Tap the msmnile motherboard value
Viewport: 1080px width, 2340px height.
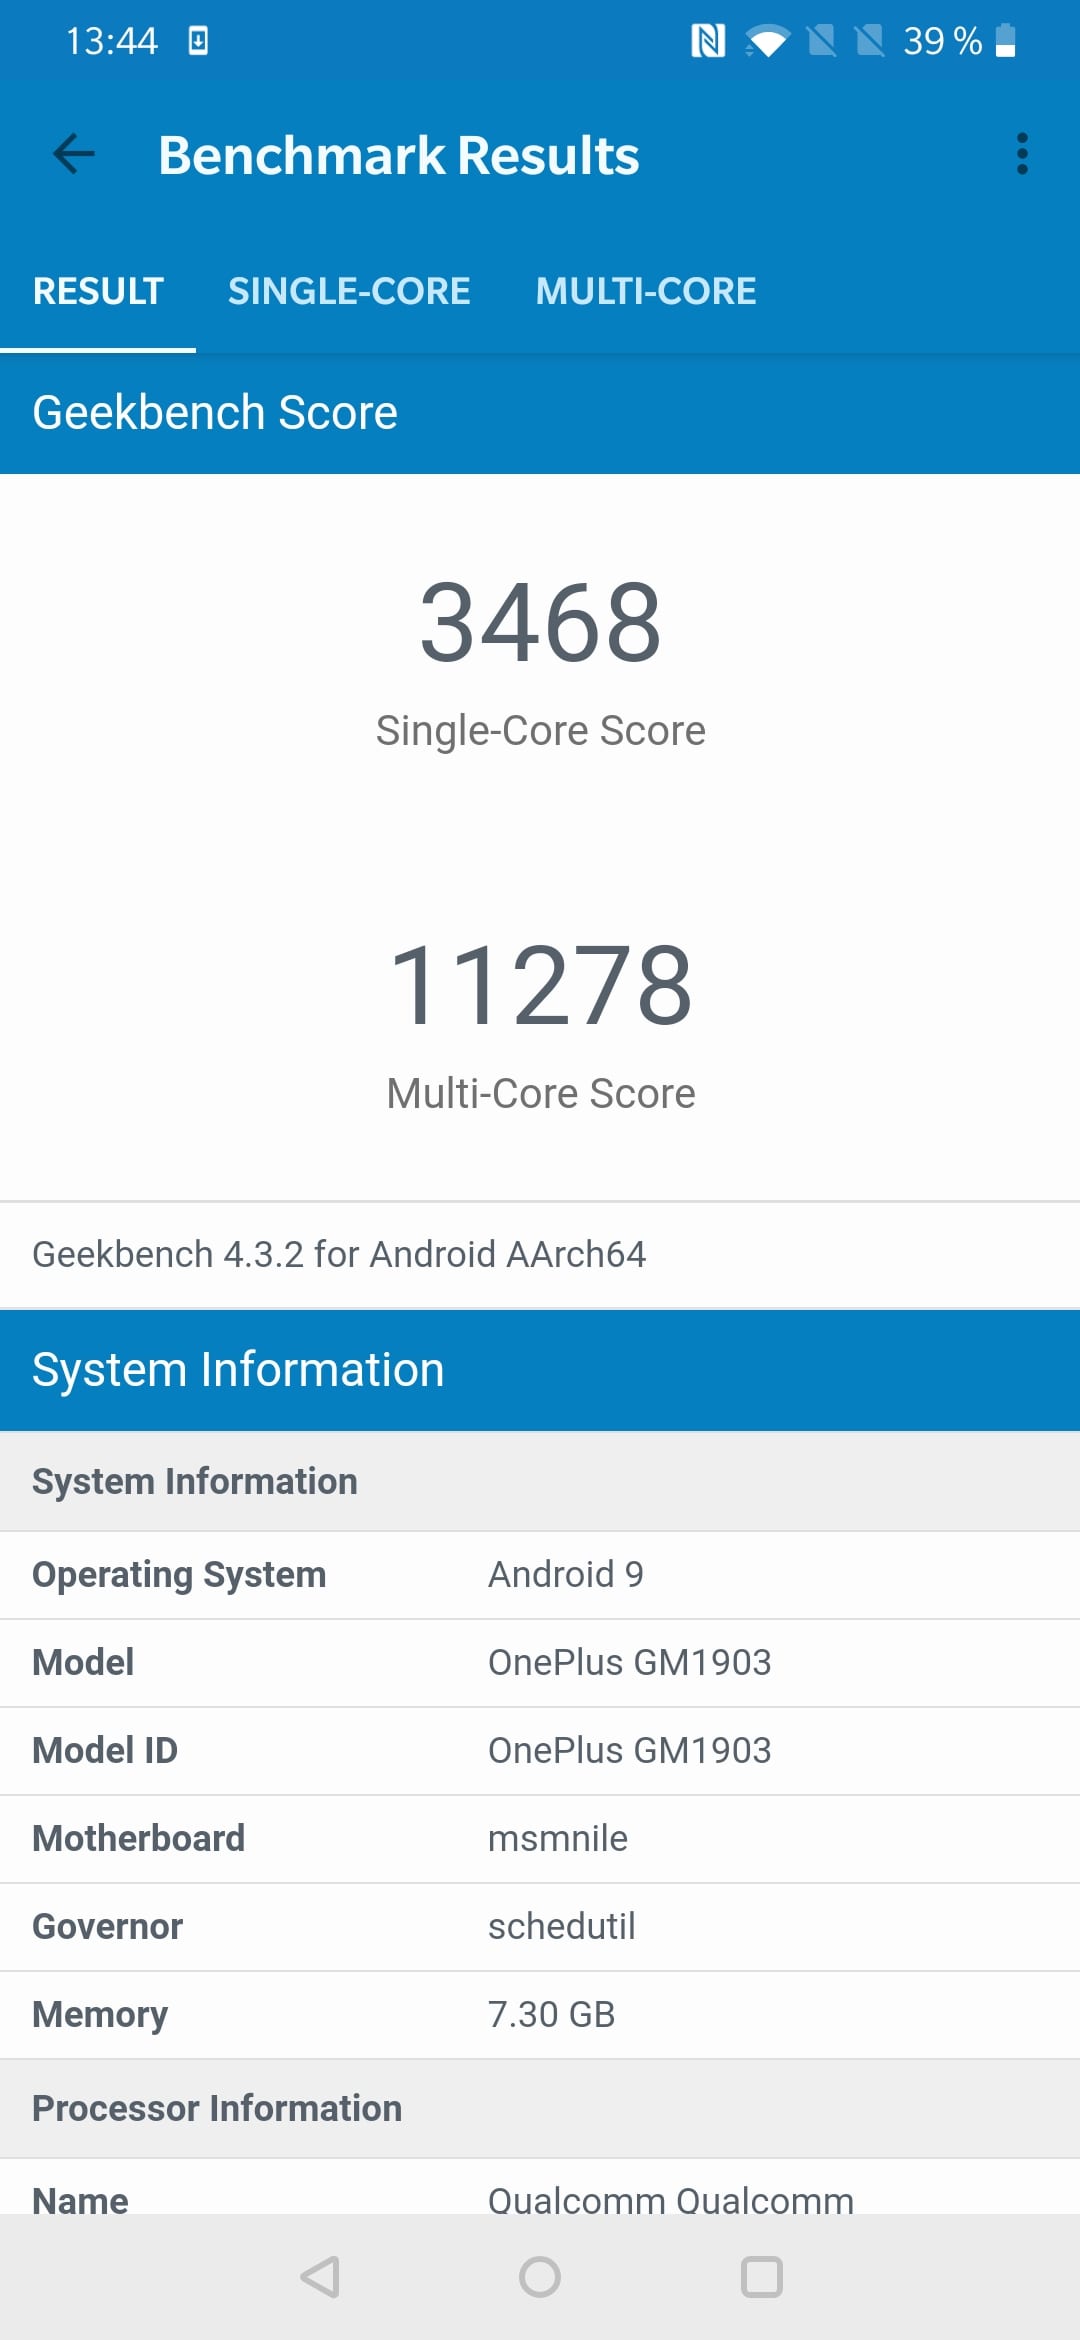pos(558,1839)
